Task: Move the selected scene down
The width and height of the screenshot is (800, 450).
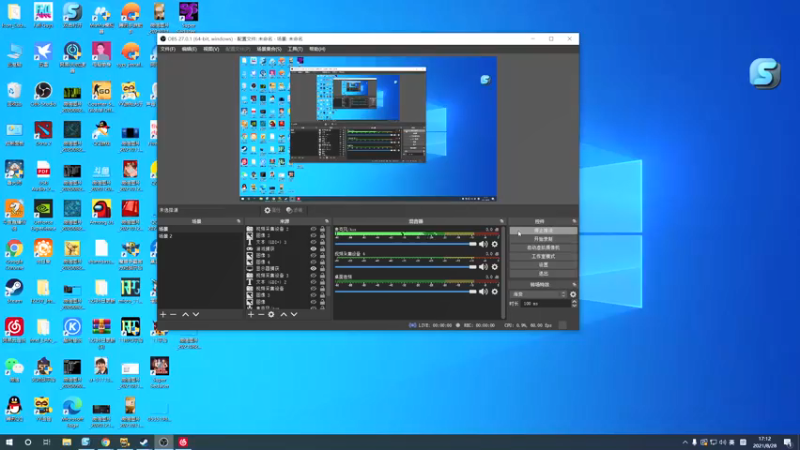Action: pyautogui.click(x=196, y=314)
